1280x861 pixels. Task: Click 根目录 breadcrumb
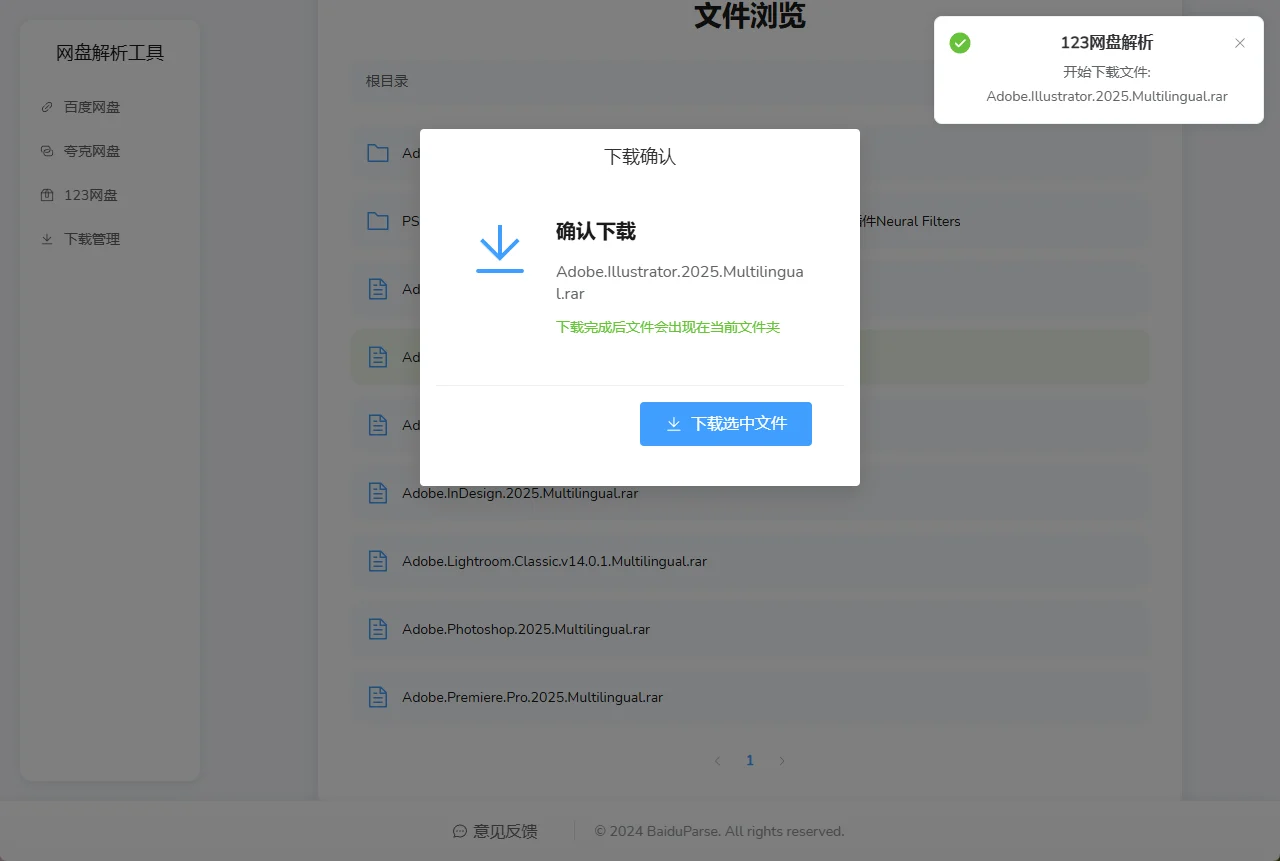click(387, 81)
